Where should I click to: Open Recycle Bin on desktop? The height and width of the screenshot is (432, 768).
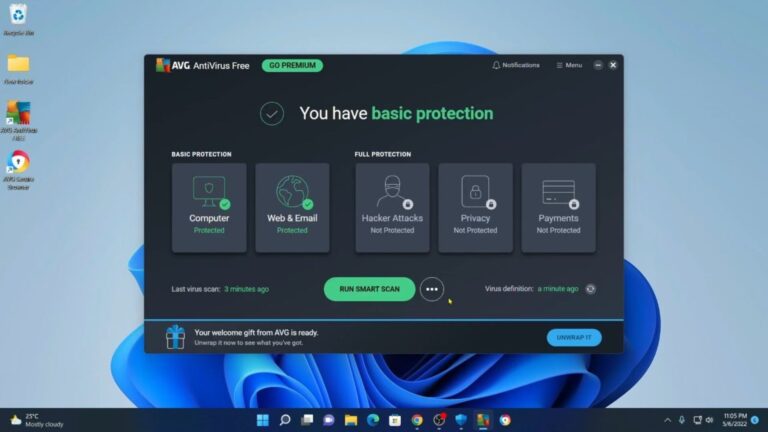(x=19, y=20)
